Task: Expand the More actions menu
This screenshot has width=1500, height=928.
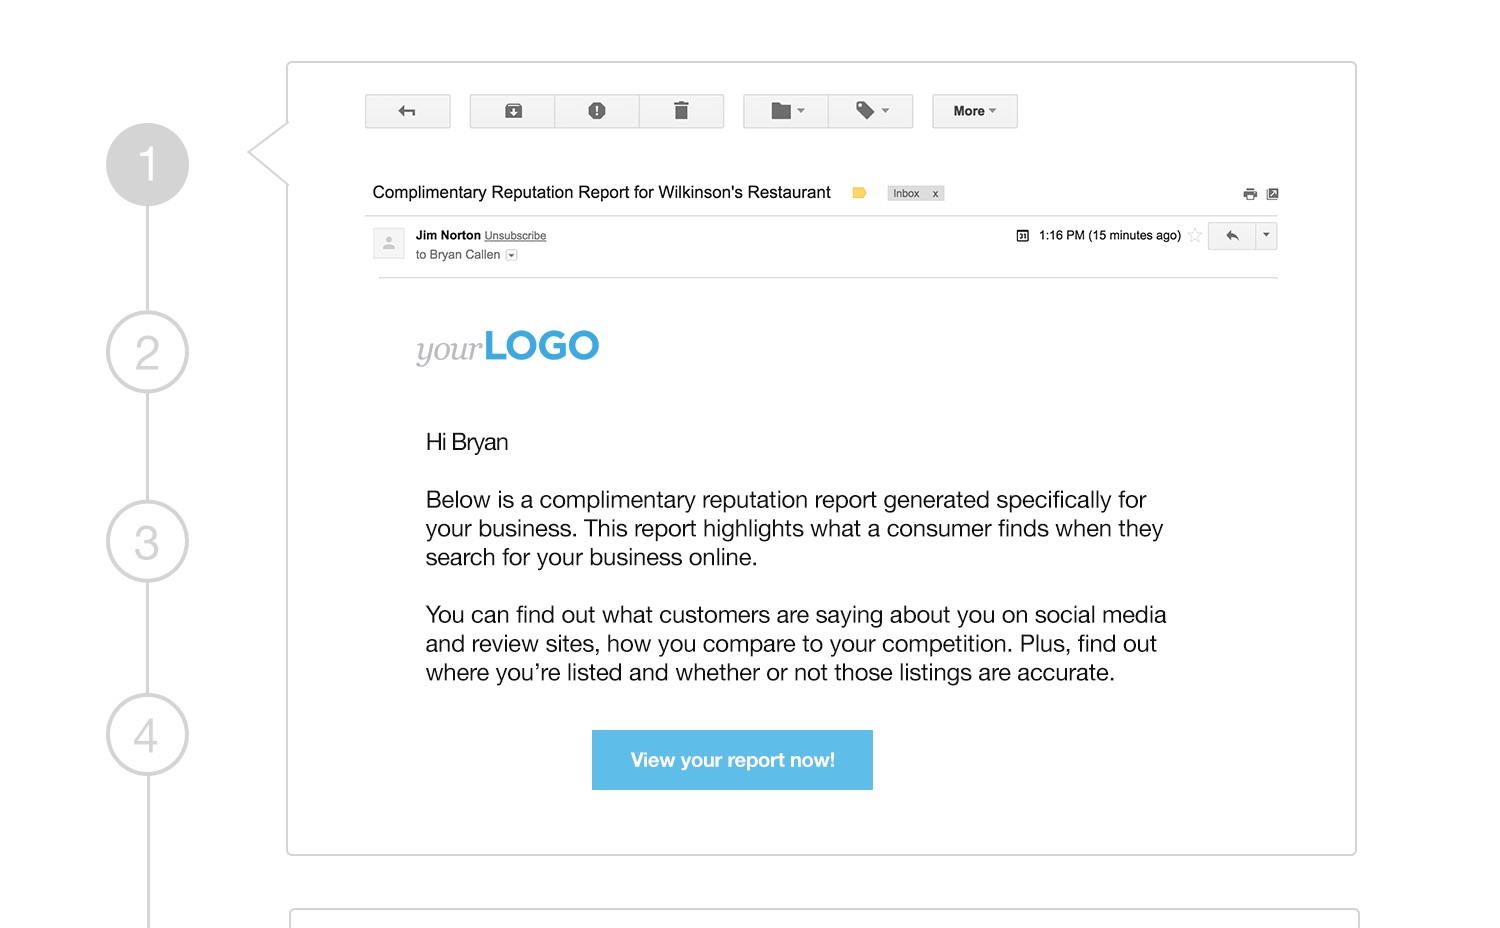Action: [x=974, y=111]
